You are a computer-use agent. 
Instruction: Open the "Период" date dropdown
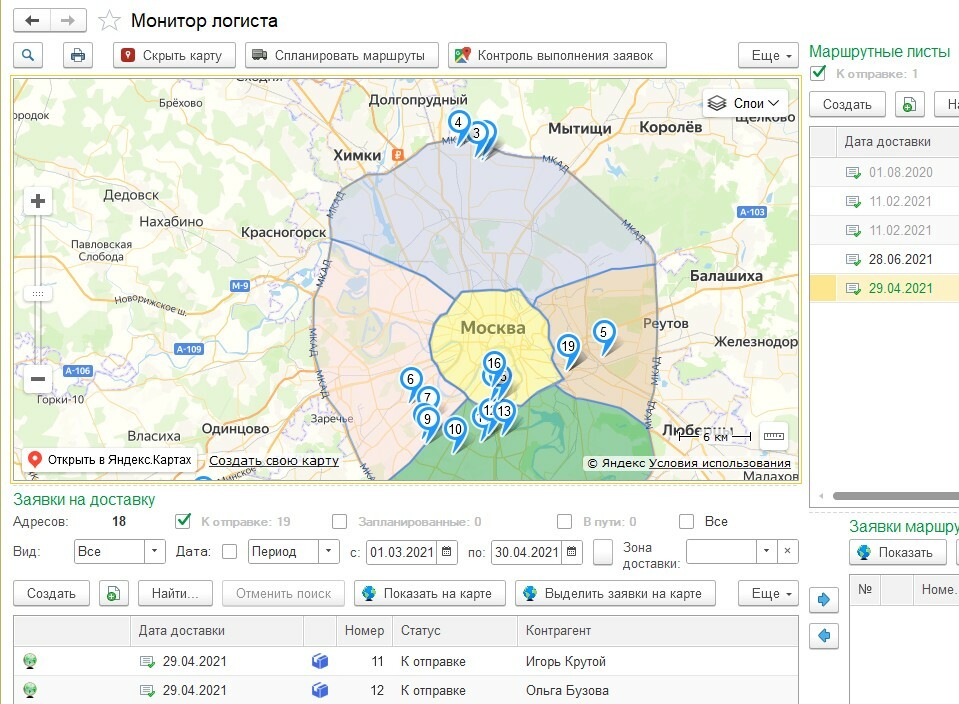point(329,551)
